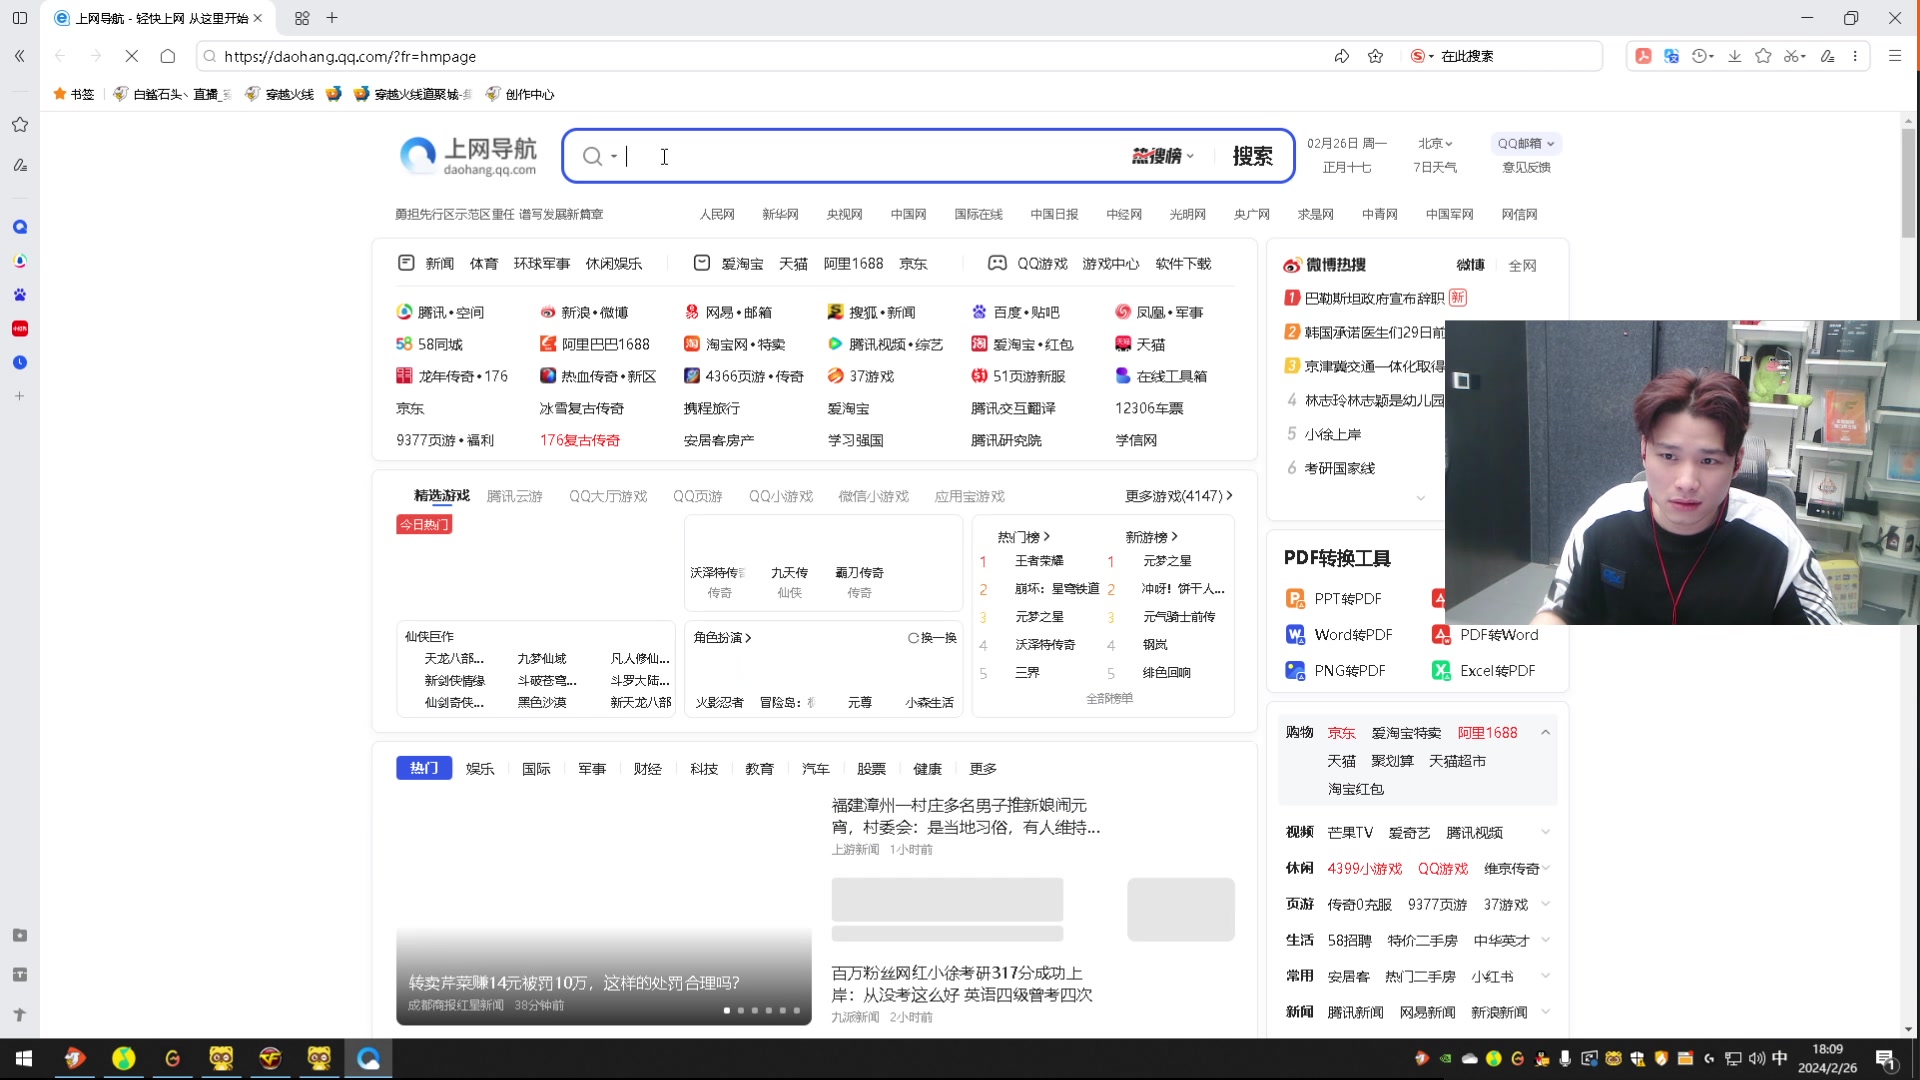Image resolution: width=1920 pixels, height=1080 pixels.
Task: Open the QQ小游戏 games tab
Action: pyautogui.click(x=781, y=495)
